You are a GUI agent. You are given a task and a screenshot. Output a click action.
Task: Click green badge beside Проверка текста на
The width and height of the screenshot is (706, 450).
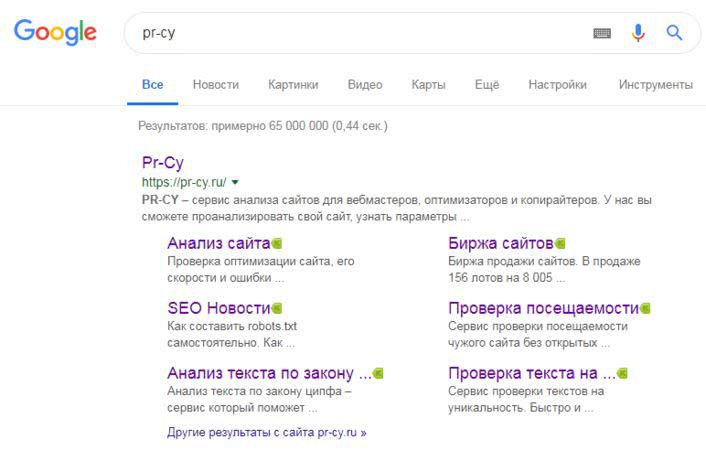(x=622, y=373)
